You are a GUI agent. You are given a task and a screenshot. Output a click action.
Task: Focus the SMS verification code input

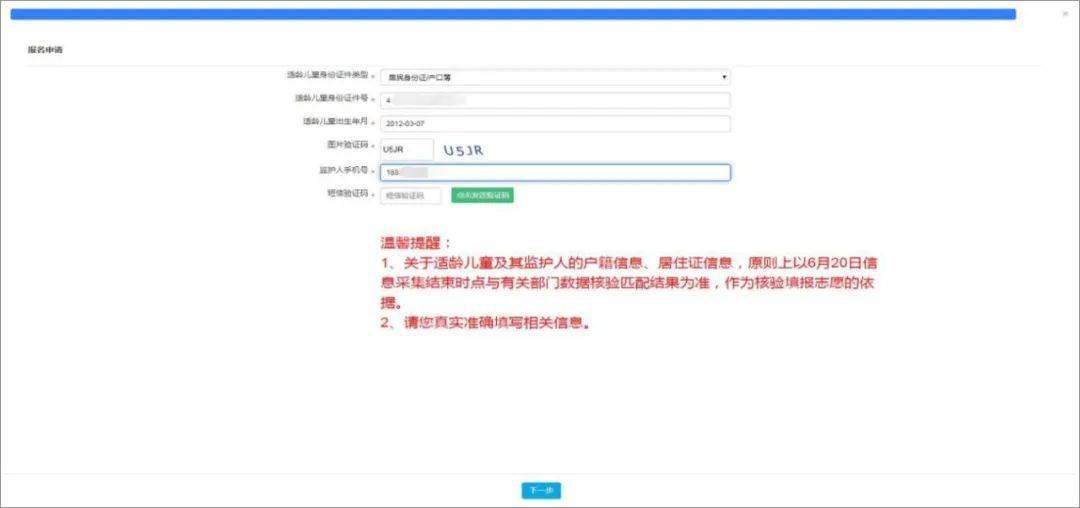[411, 196]
